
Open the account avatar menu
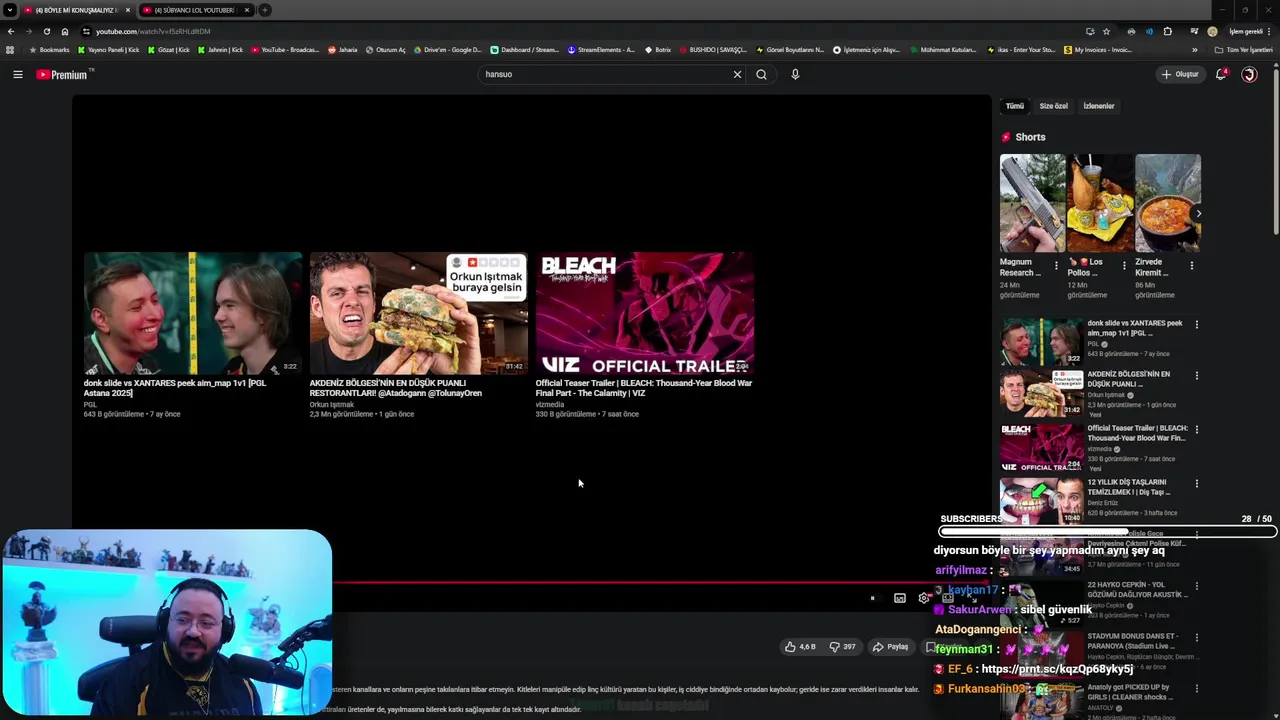(x=1249, y=74)
